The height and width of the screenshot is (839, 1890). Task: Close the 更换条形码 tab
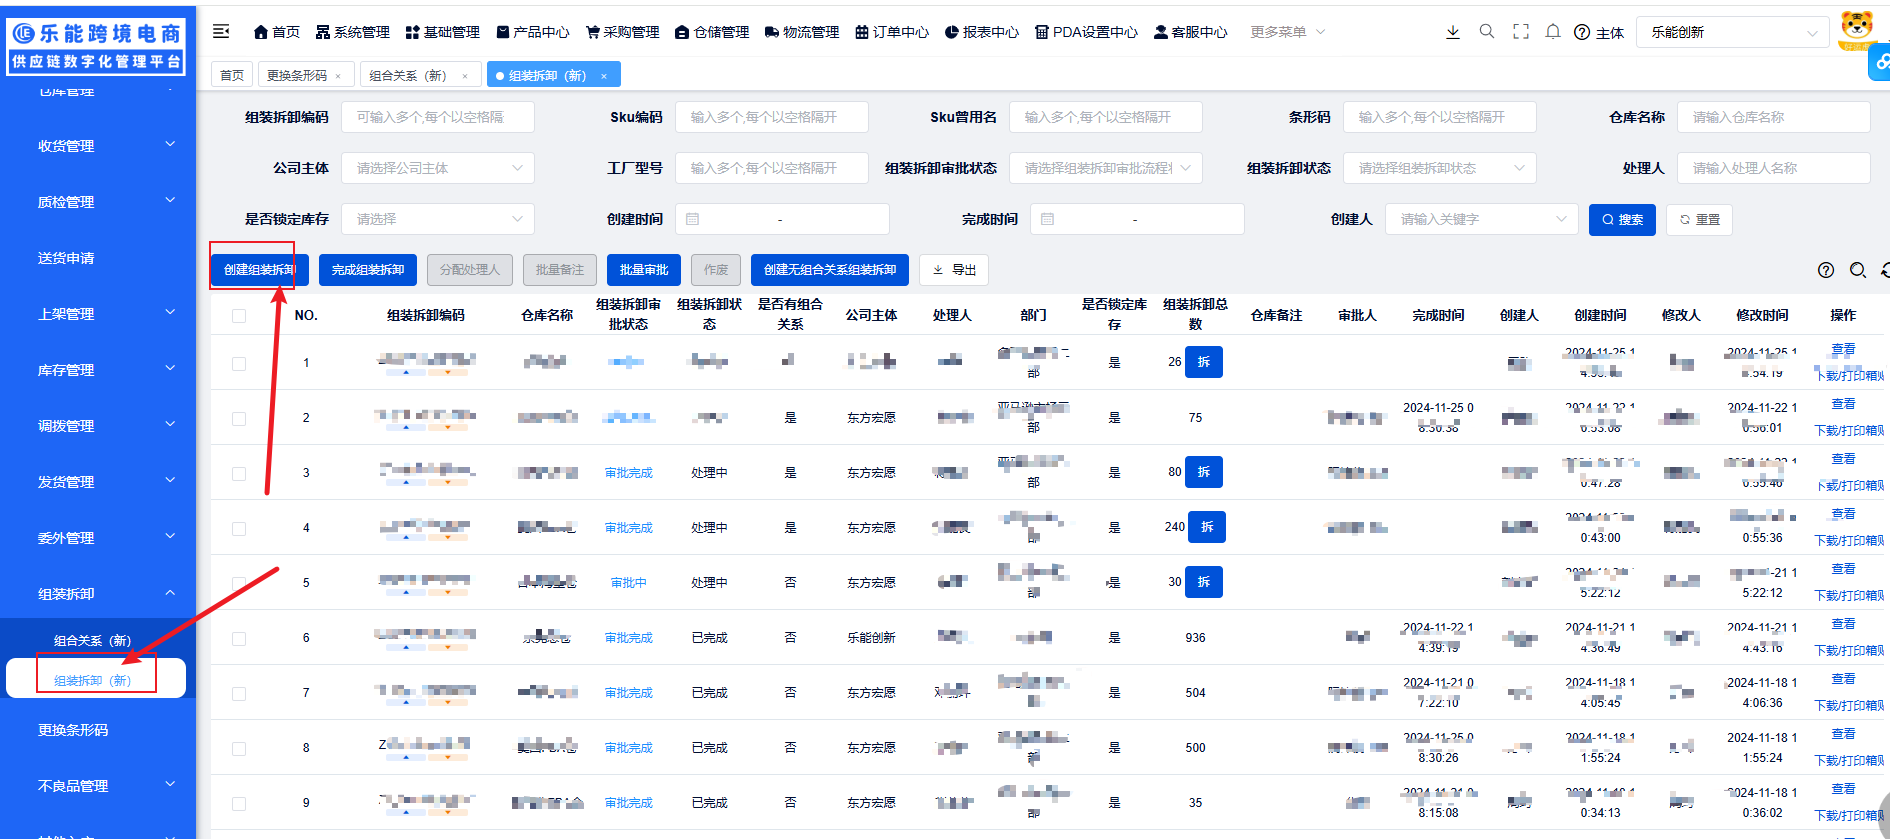pos(338,76)
